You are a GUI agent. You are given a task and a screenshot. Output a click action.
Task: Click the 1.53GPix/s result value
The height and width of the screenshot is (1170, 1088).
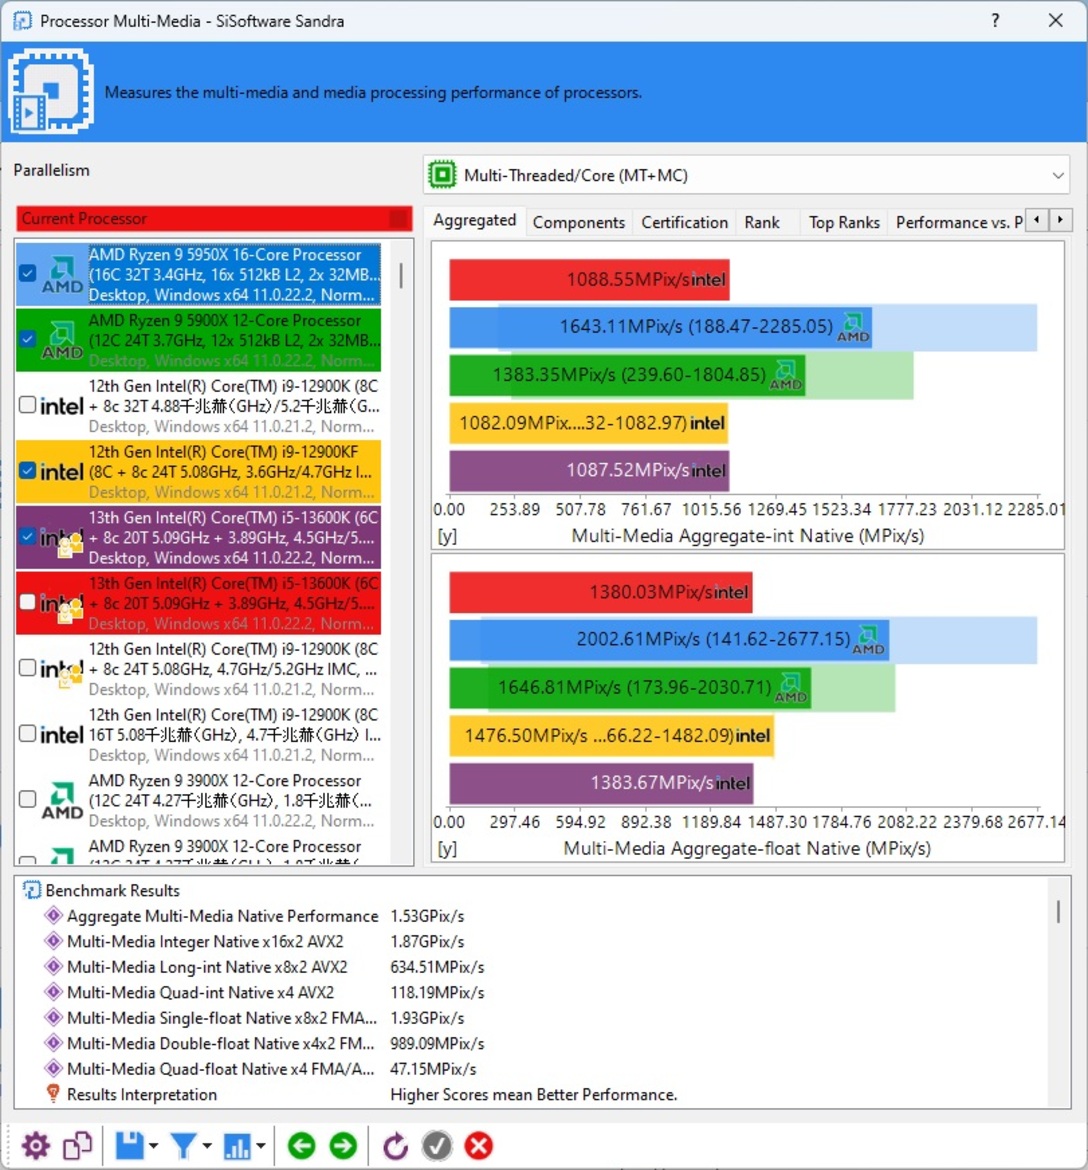[427, 916]
